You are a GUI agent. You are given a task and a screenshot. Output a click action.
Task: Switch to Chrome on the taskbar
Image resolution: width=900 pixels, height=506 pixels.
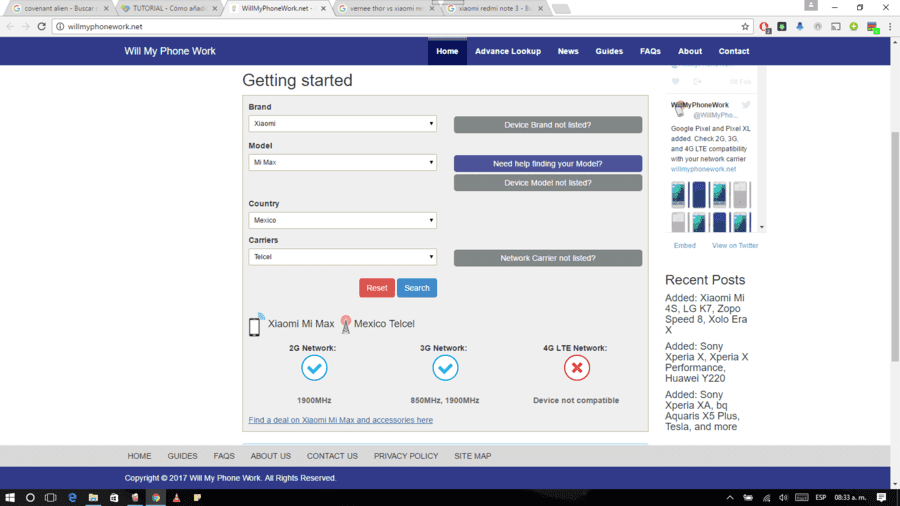coord(156,497)
